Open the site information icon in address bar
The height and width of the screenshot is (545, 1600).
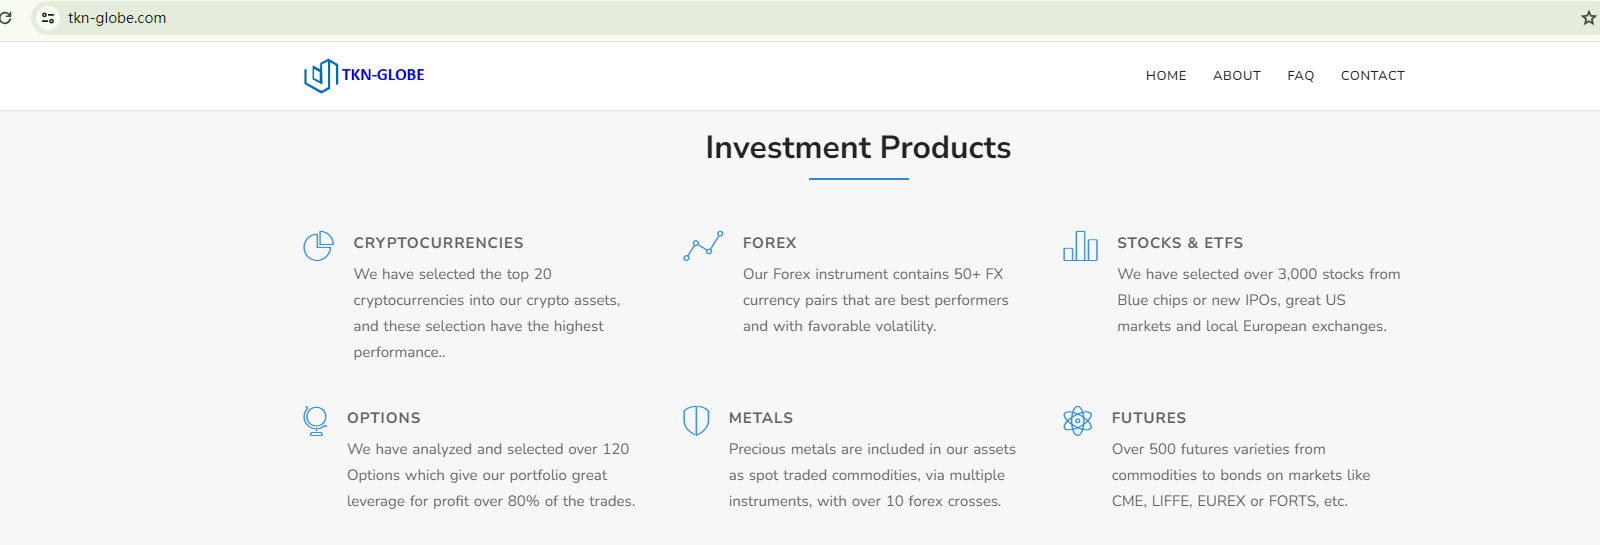48,18
